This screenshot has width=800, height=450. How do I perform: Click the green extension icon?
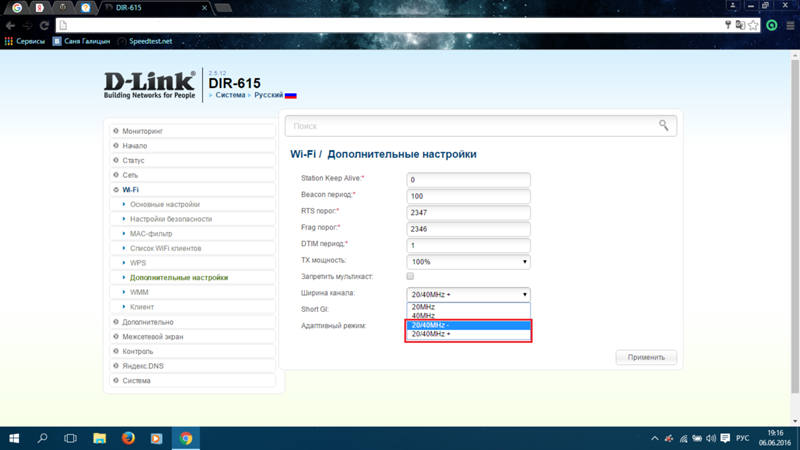[772, 26]
